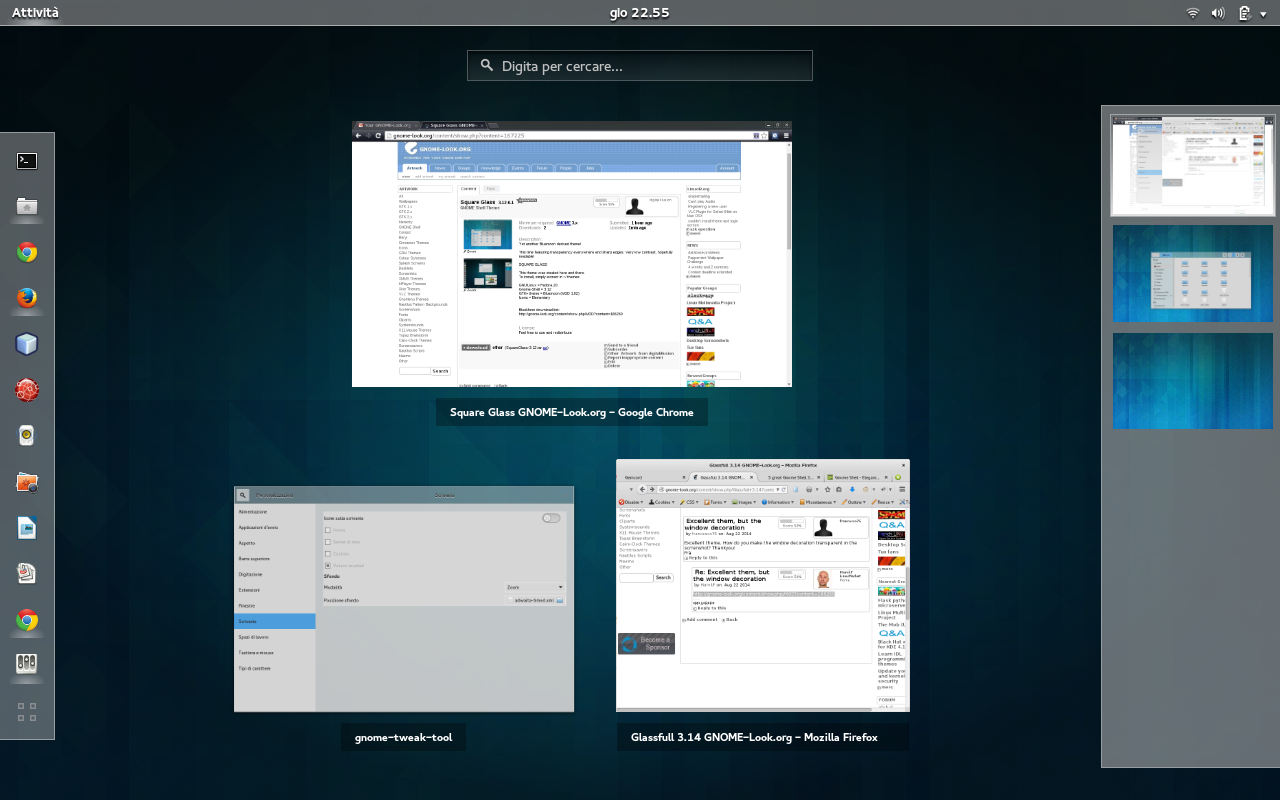Select the highlighted Scrivania sidebar item in tweak tool
The width and height of the screenshot is (1280, 800).
tap(275, 621)
